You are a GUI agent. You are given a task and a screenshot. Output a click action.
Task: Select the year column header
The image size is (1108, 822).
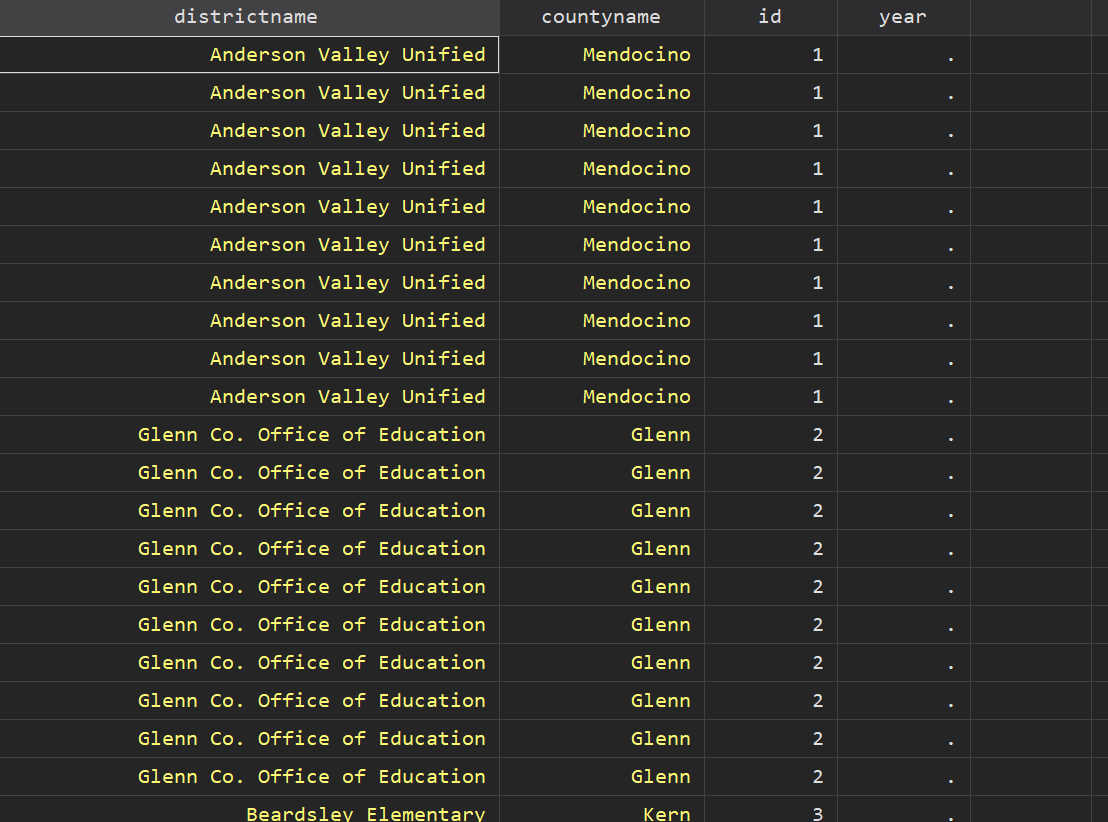click(x=903, y=17)
